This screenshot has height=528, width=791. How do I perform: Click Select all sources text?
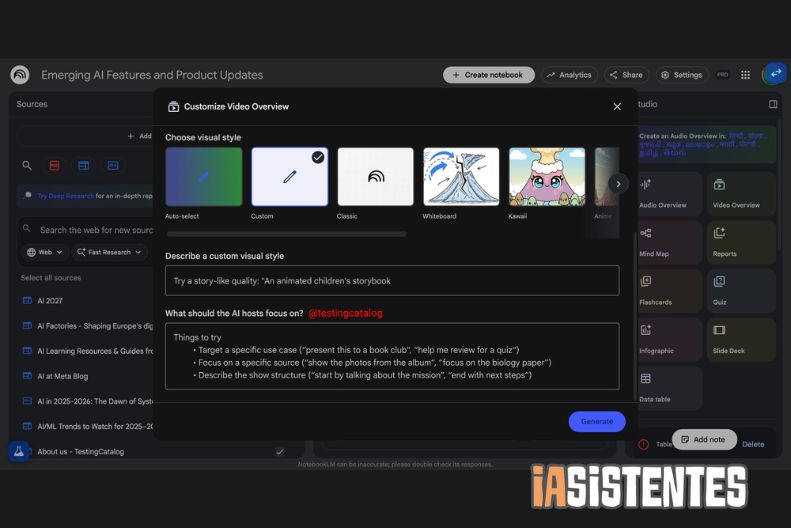(x=51, y=278)
